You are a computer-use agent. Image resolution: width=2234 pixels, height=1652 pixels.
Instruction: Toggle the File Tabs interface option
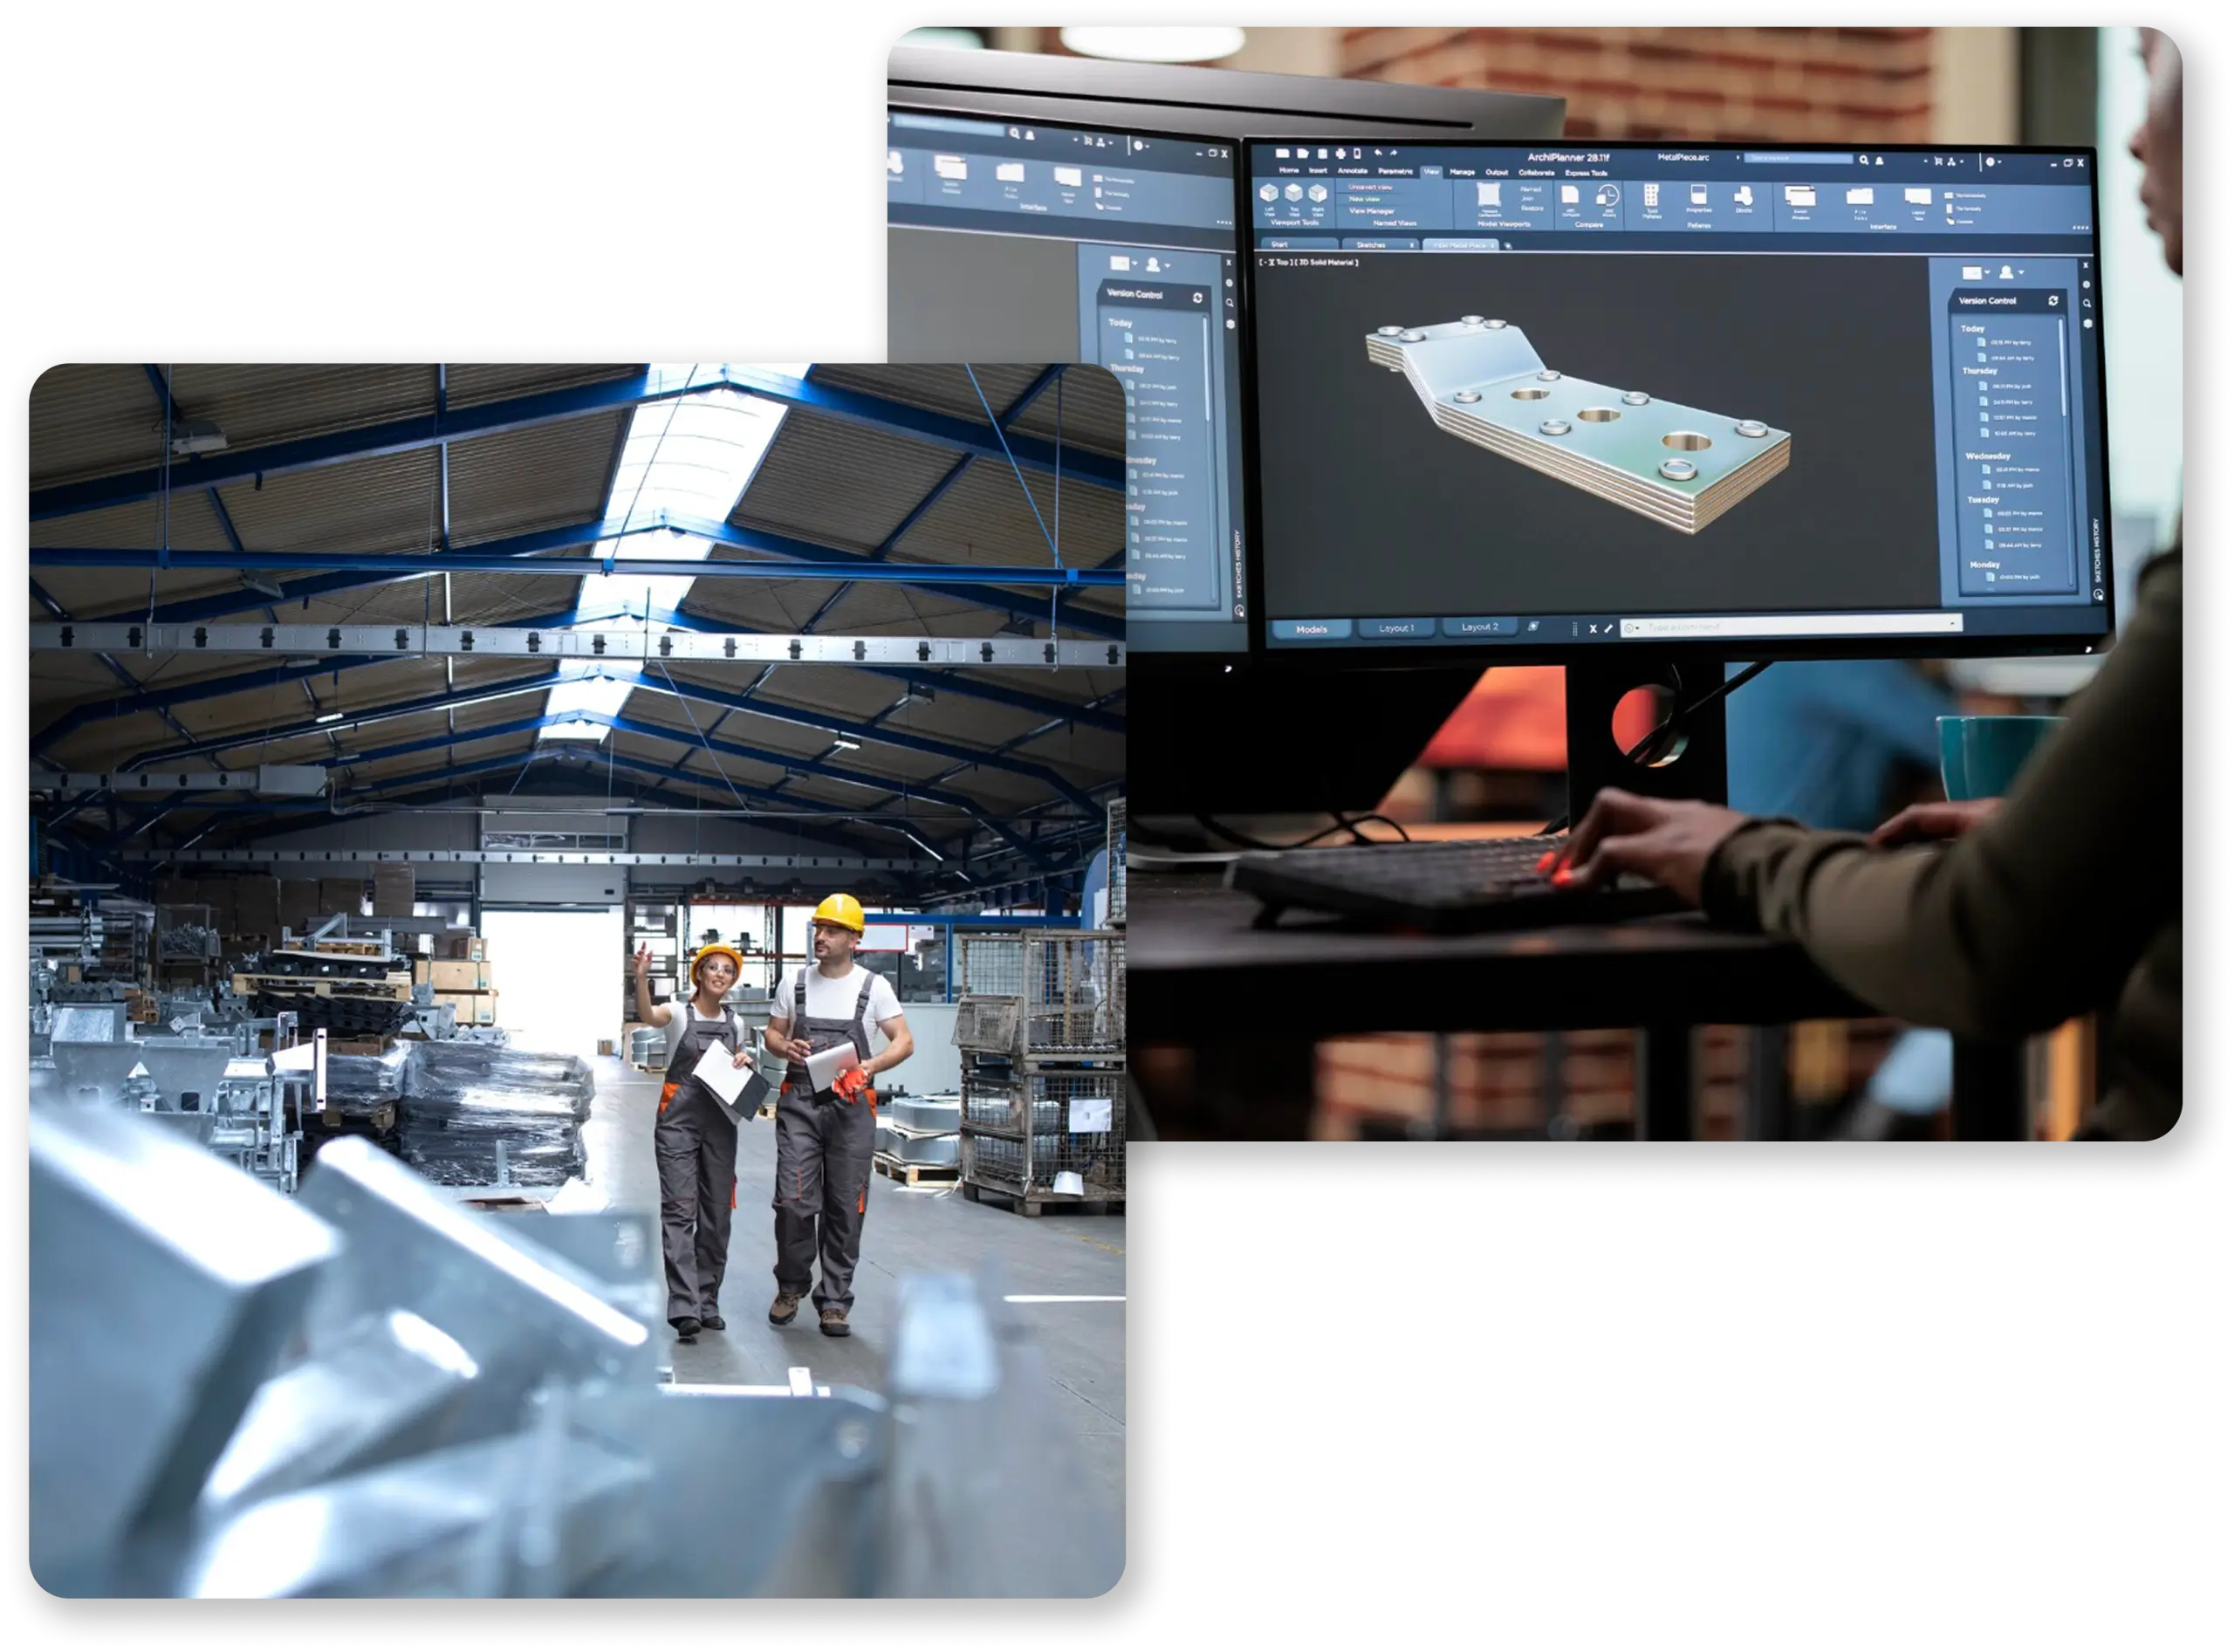(x=1859, y=200)
